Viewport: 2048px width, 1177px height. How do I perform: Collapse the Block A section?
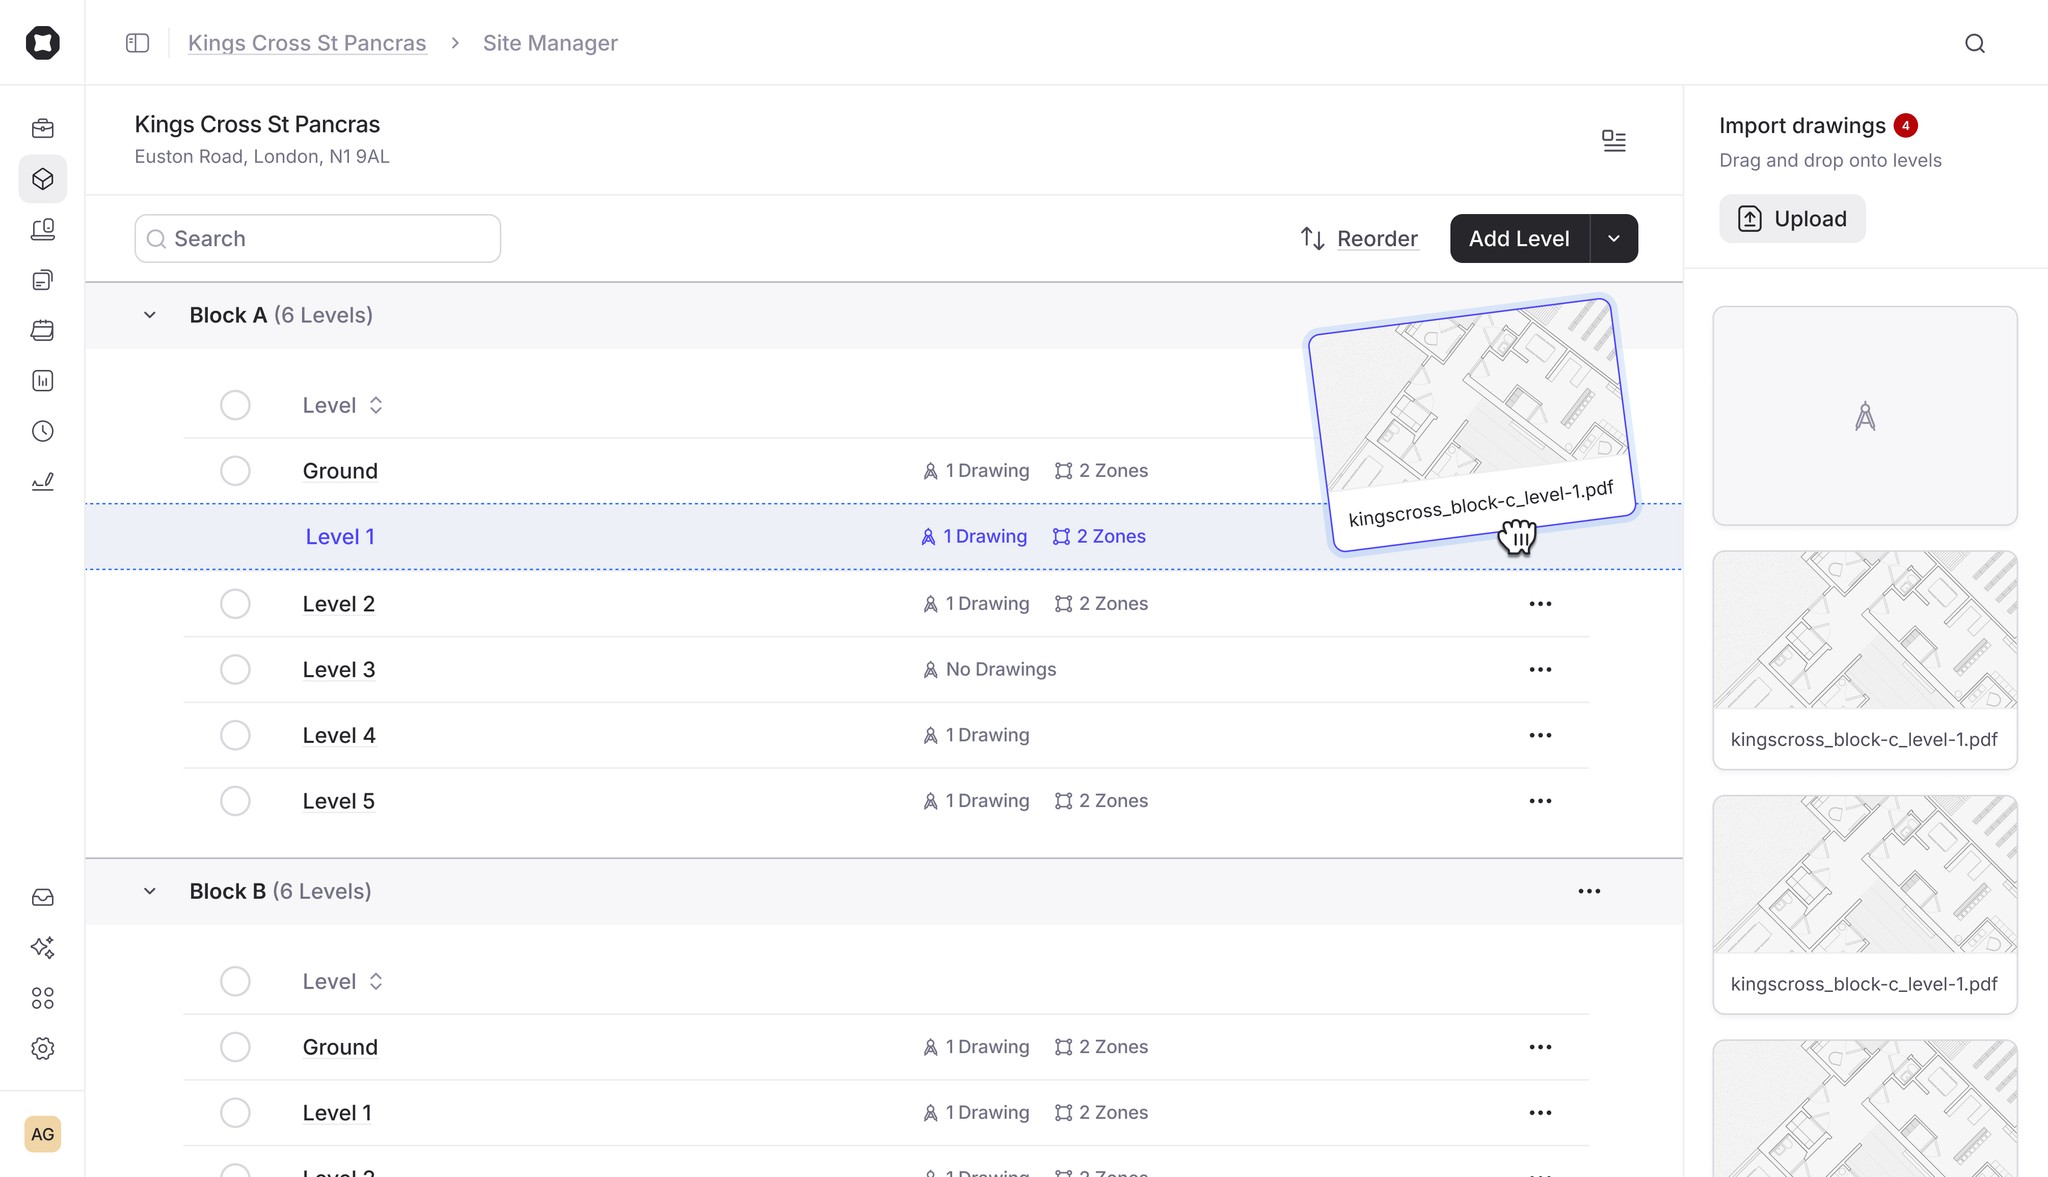(x=150, y=315)
